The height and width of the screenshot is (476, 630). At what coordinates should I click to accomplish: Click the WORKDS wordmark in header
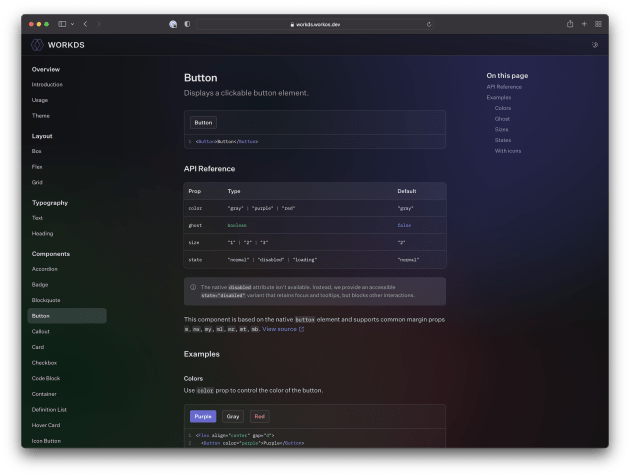(66, 45)
